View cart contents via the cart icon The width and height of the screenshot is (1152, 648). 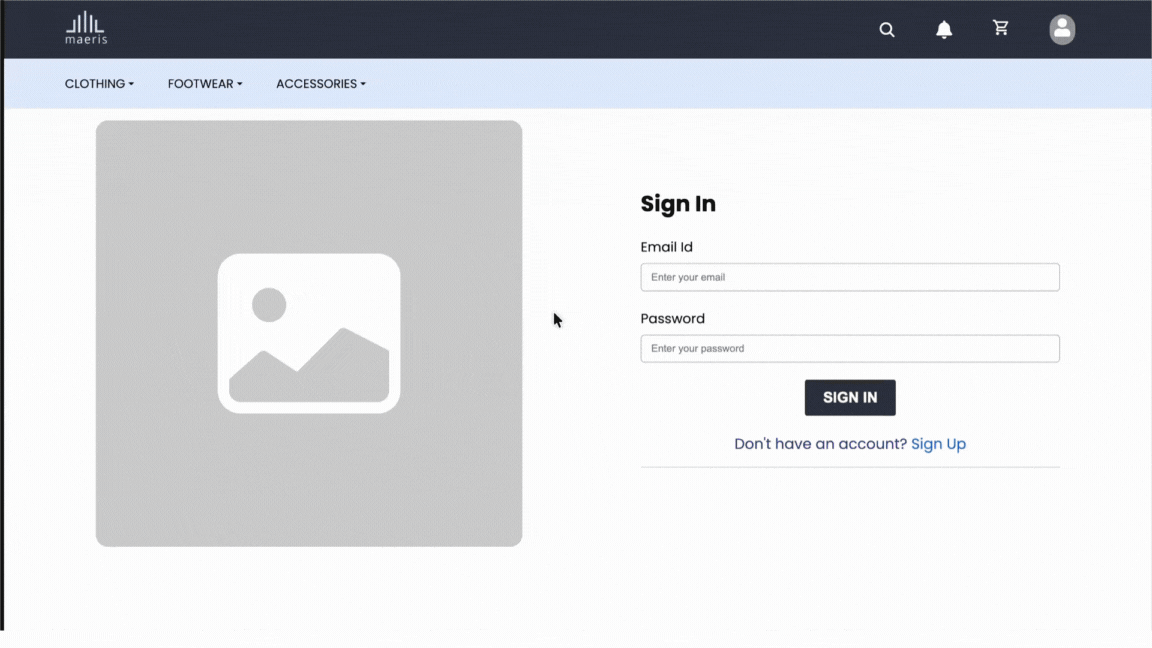click(x=1001, y=29)
